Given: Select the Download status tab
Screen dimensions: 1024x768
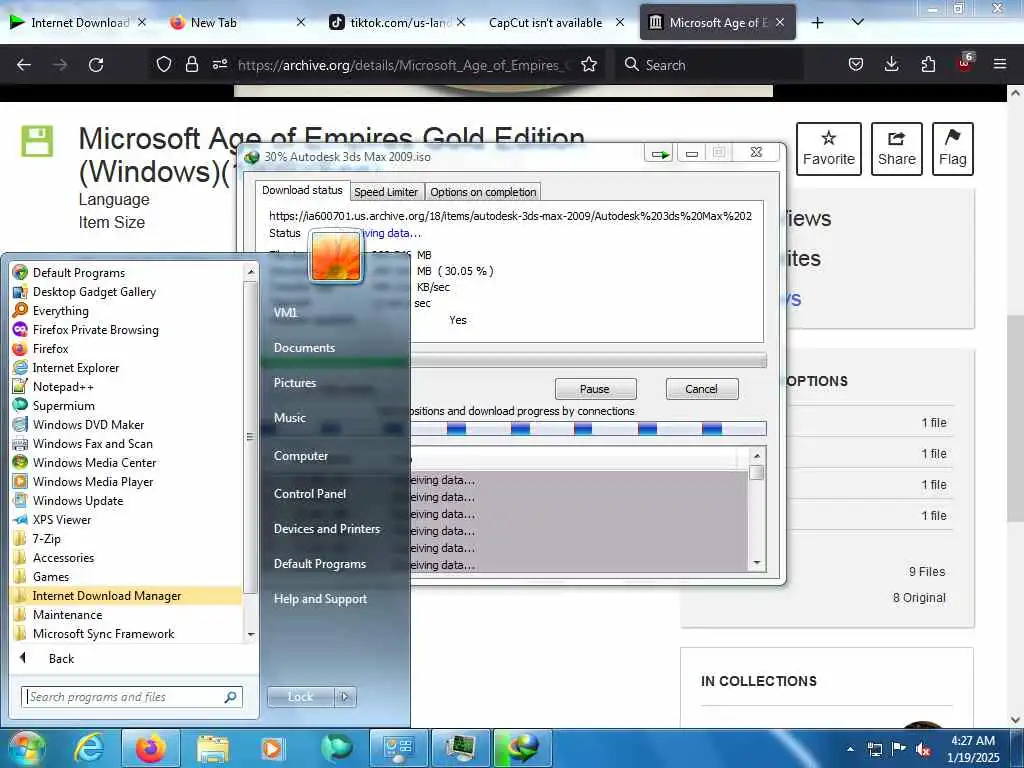Looking at the screenshot, I should 302,190.
